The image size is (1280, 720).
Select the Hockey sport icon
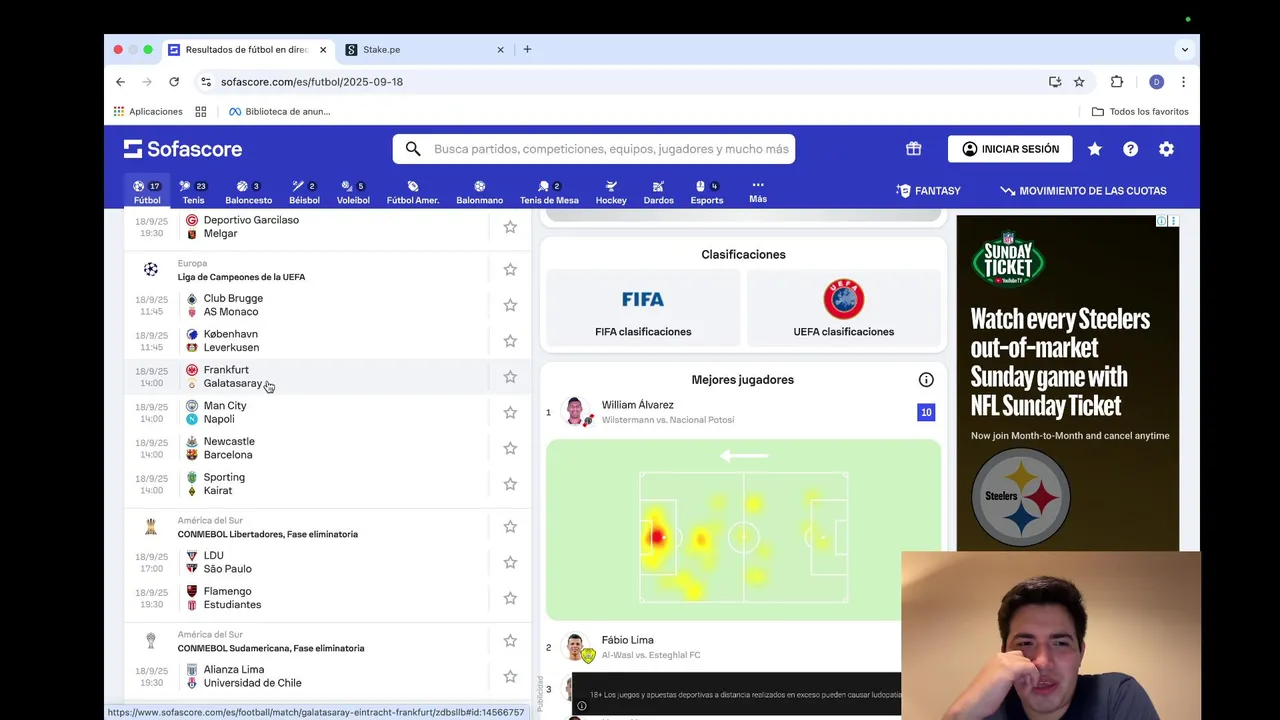coord(611,192)
